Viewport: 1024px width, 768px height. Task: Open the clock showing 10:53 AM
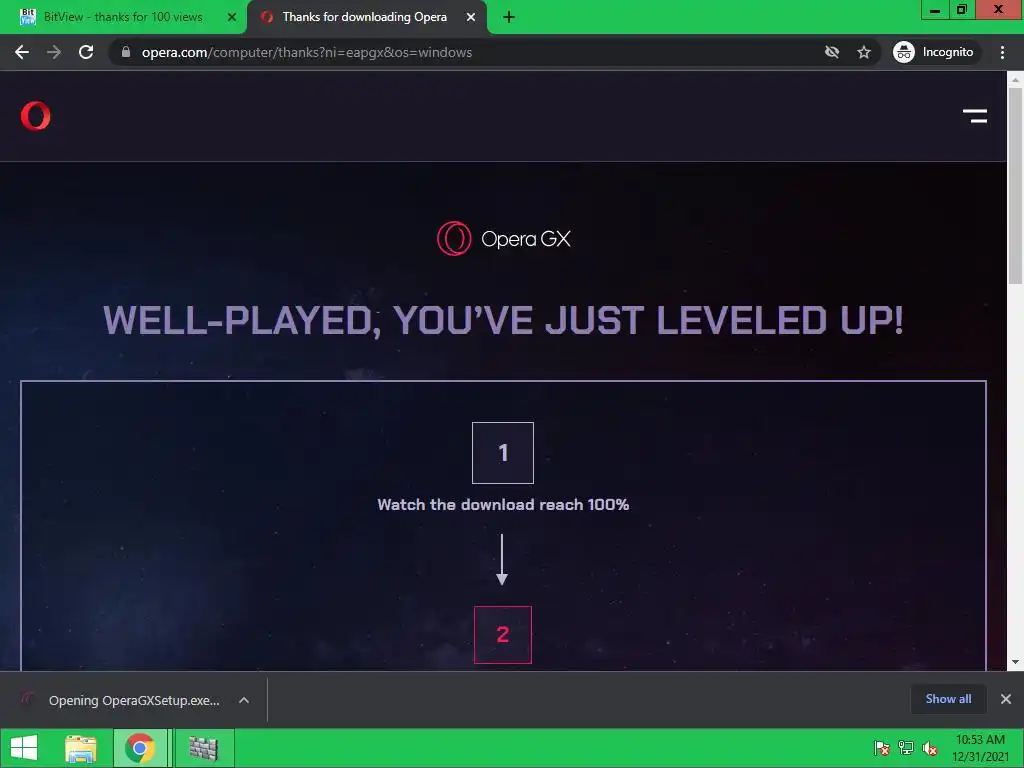(980, 748)
